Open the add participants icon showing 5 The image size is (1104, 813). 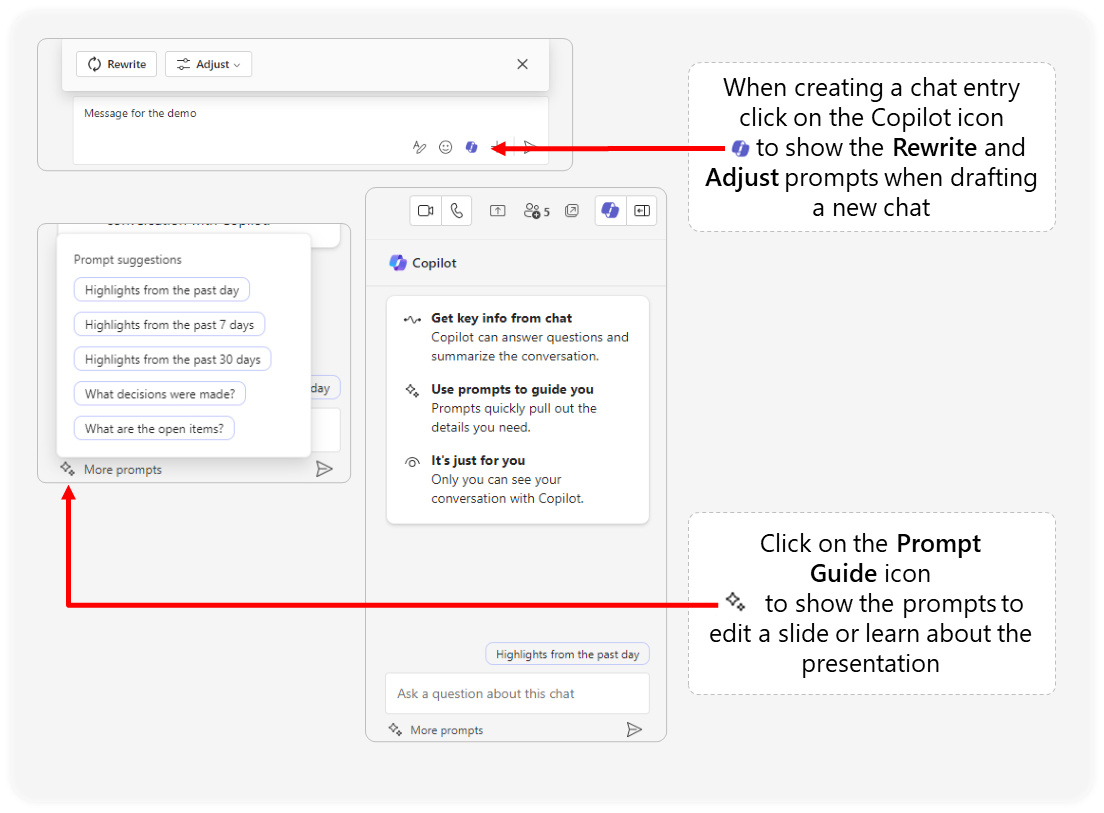click(537, 211)
